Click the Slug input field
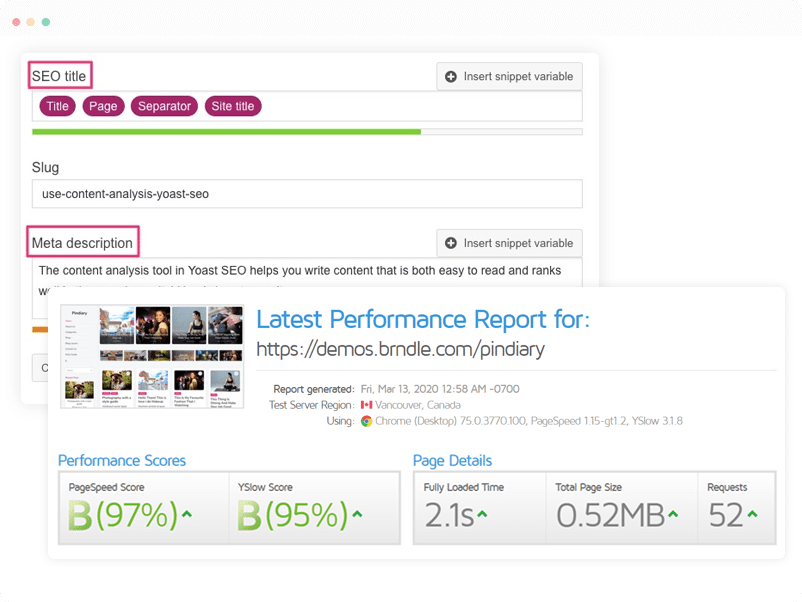This screenshot has height=602, width=802. point(307,194)
